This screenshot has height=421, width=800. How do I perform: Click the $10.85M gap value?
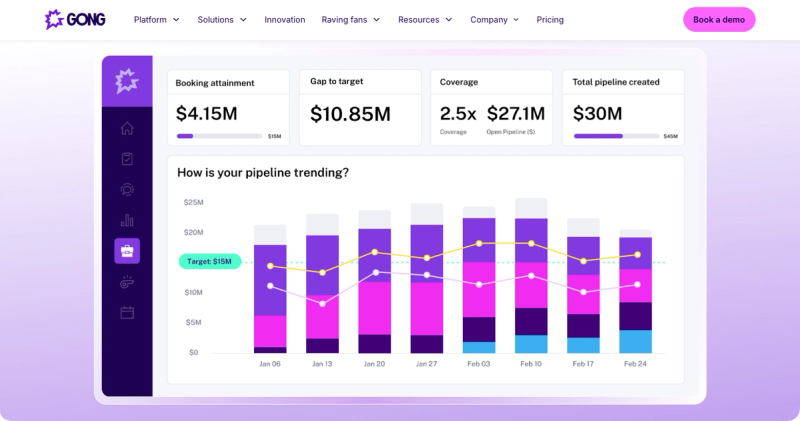(x=351, y=114)
